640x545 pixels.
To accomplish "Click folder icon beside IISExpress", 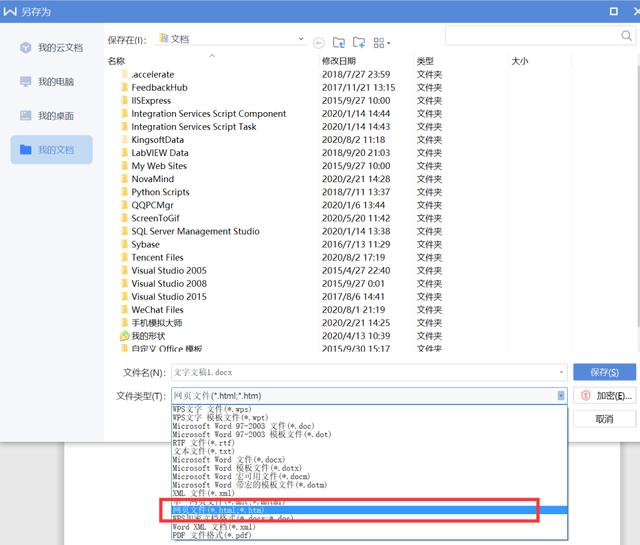I will pyautogui.click(x=124, y=100).
